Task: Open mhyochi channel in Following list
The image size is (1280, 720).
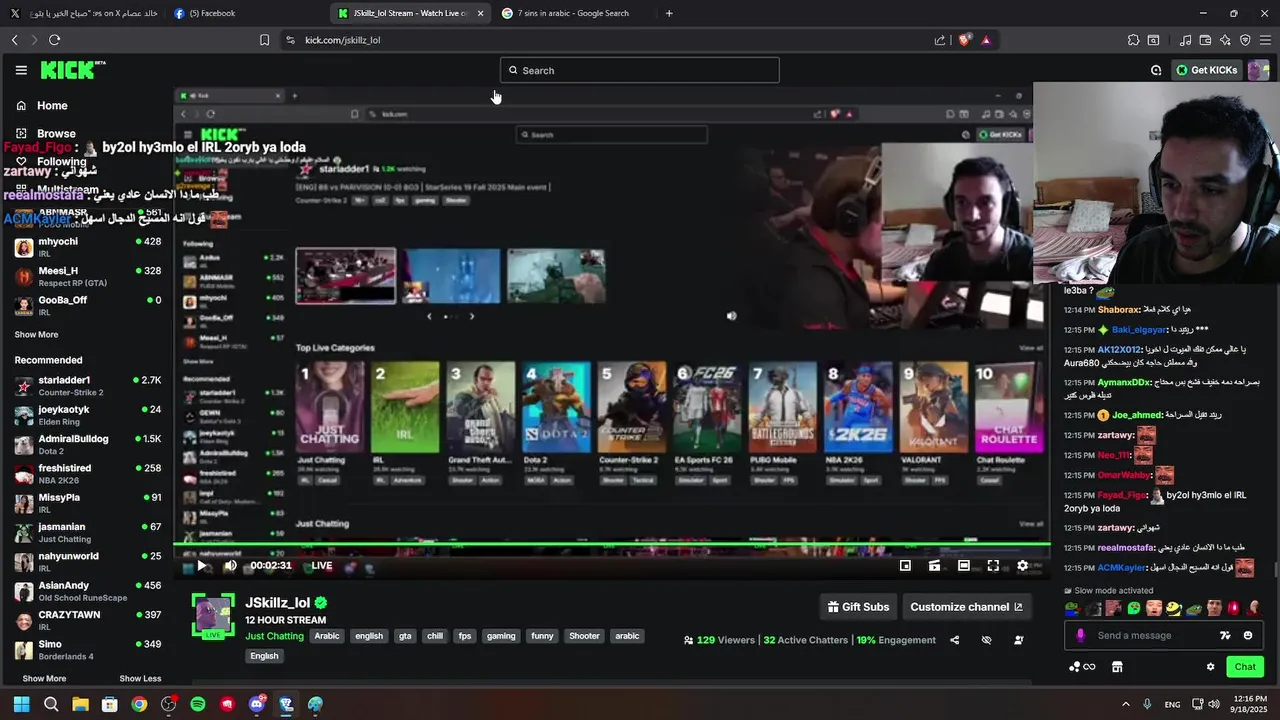Action: click(88, 247)
